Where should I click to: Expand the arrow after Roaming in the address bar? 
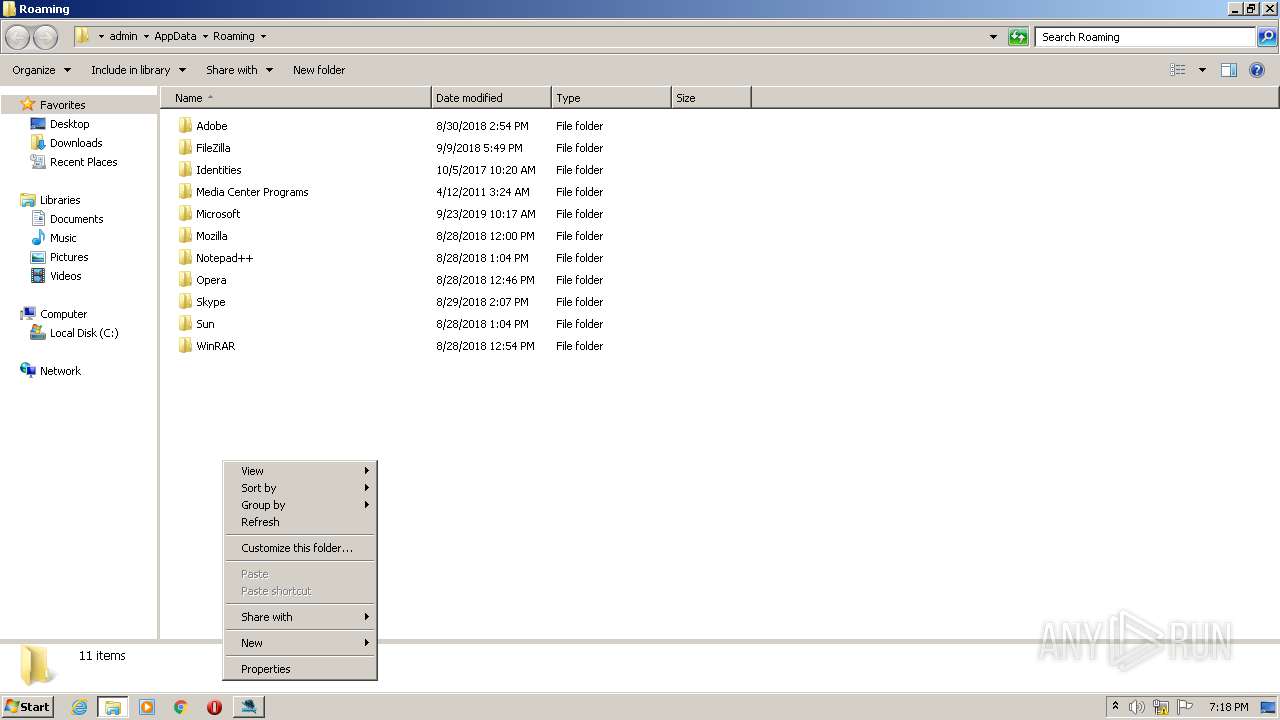point(263,36)
